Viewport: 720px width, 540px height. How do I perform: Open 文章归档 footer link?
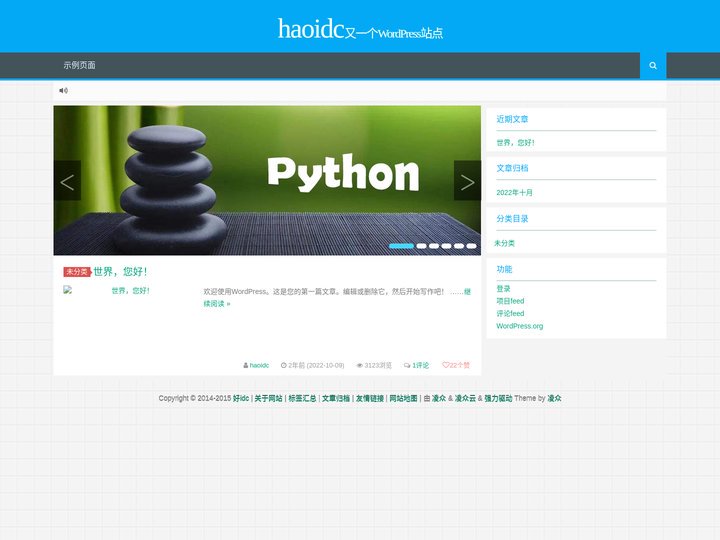336,398
